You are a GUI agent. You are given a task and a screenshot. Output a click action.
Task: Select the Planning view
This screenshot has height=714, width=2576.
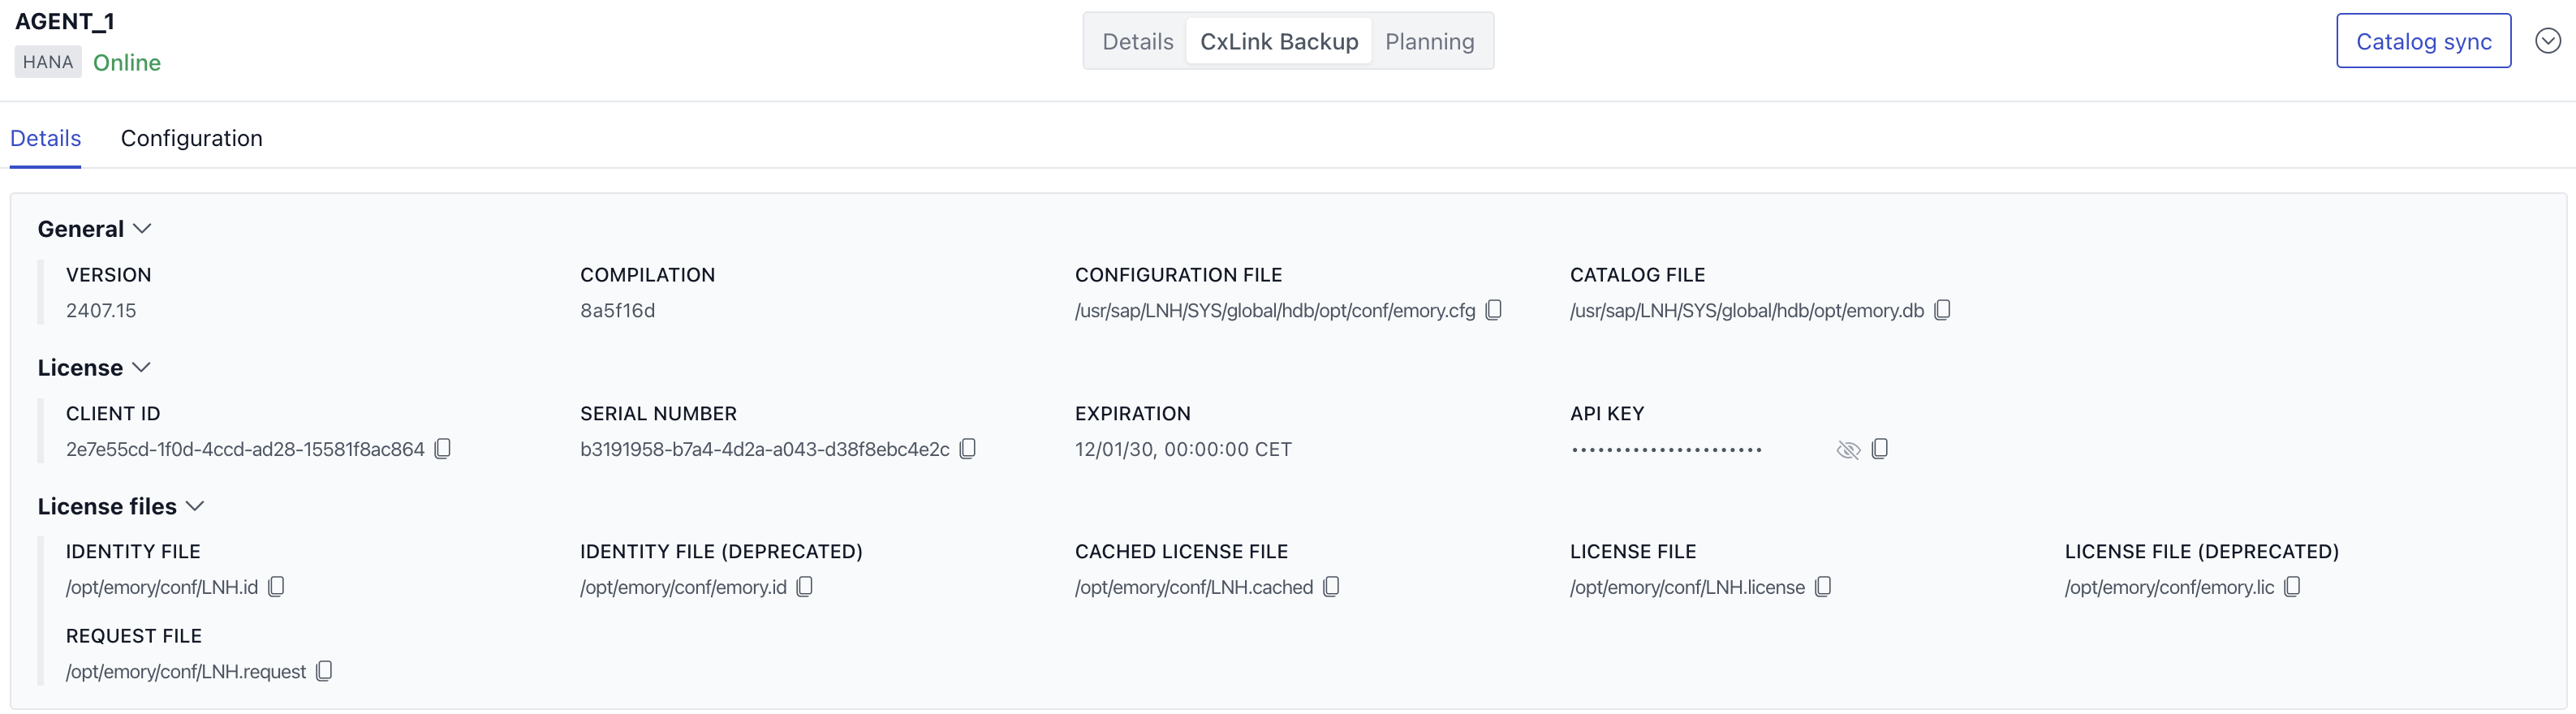point(1430,41)
